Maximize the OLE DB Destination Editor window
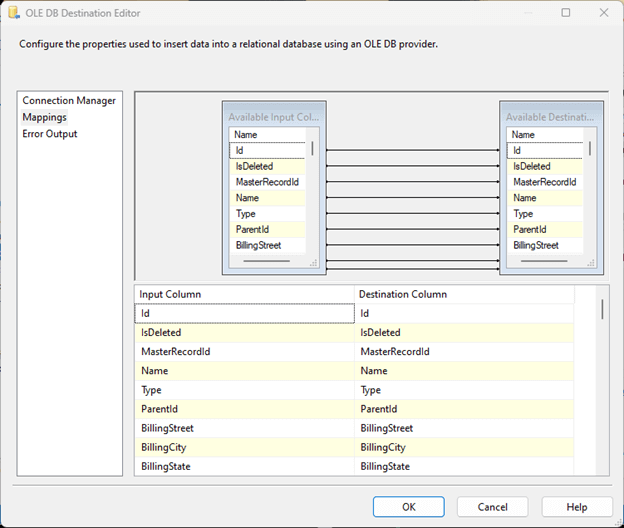 click(566, 13)
